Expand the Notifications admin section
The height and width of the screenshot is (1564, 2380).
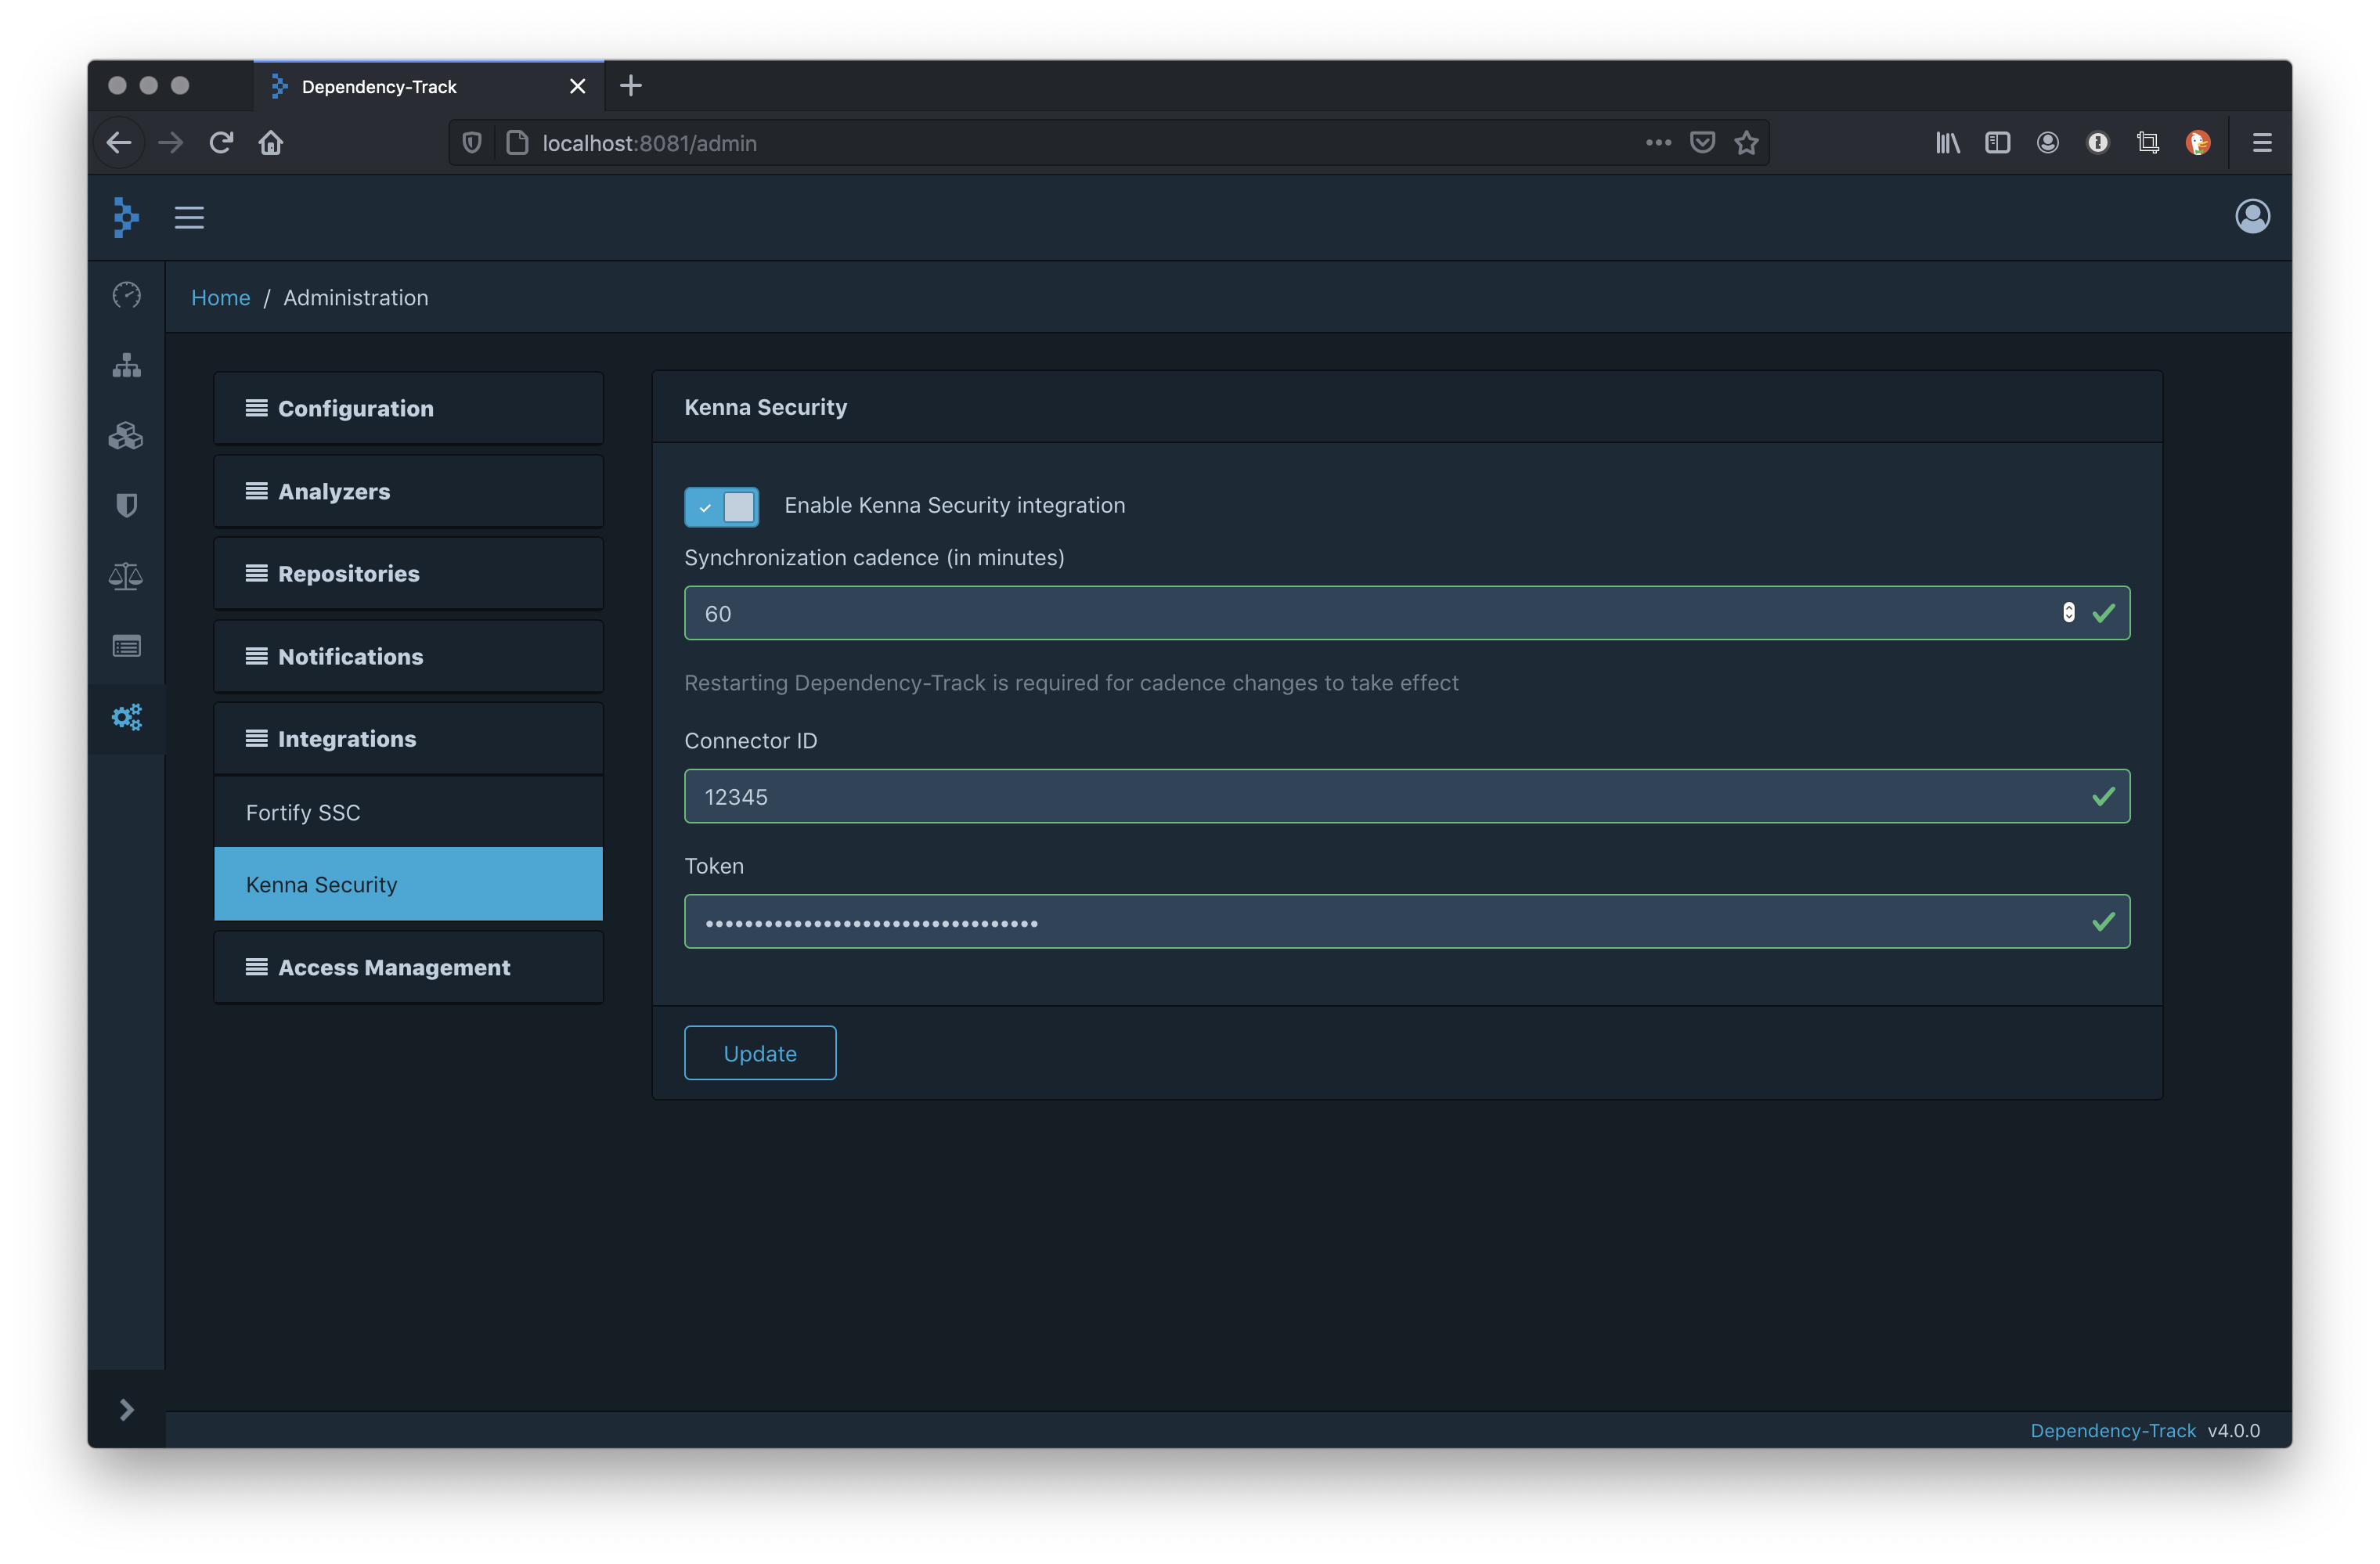tap(408, 656)
